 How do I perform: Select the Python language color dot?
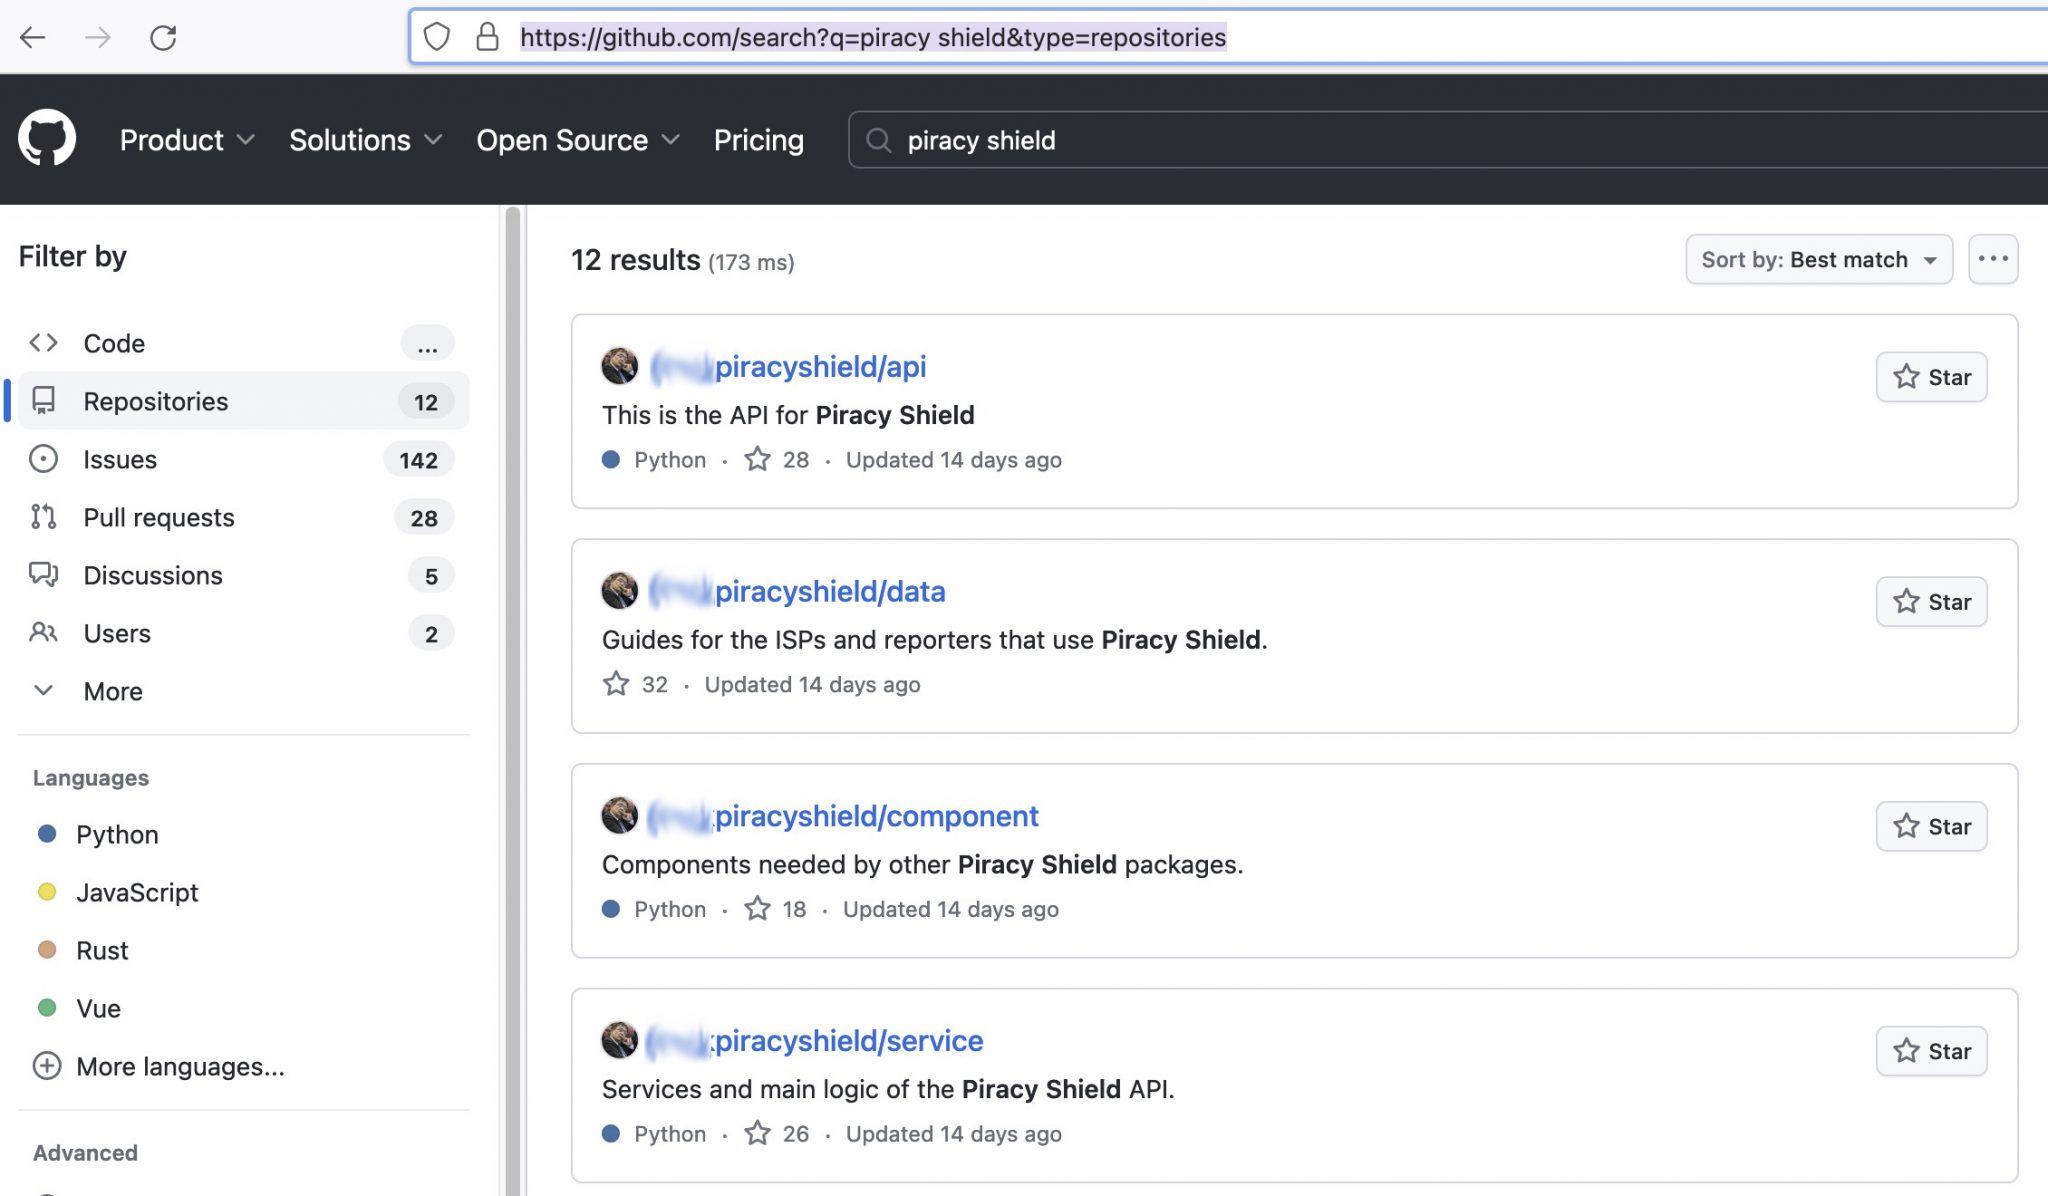48,834
